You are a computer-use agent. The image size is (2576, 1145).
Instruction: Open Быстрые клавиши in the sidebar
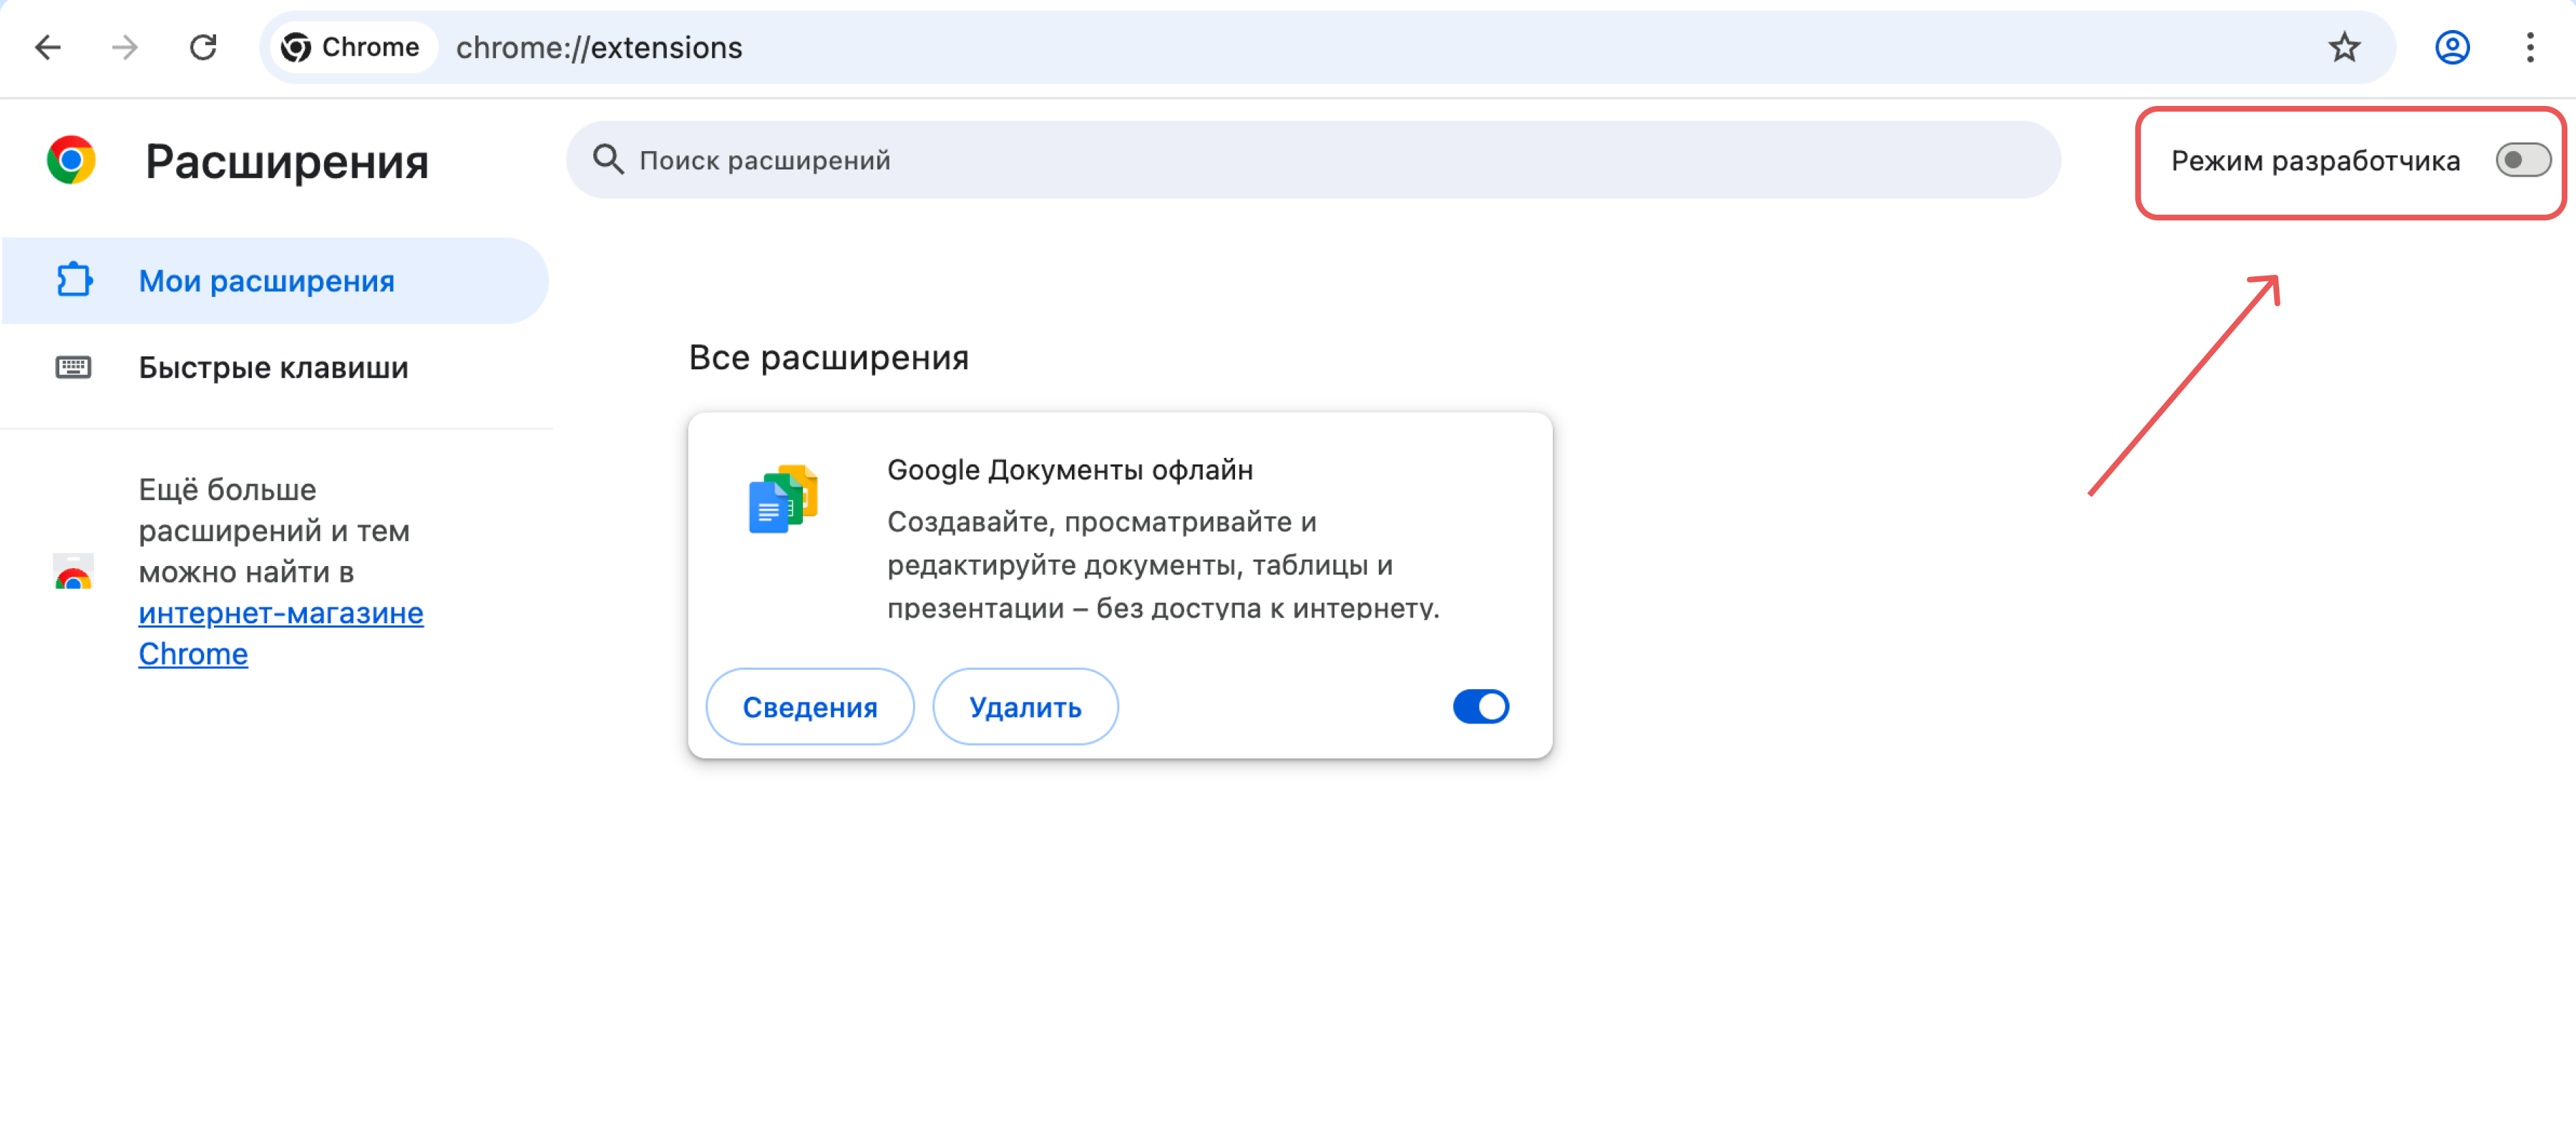275,368
